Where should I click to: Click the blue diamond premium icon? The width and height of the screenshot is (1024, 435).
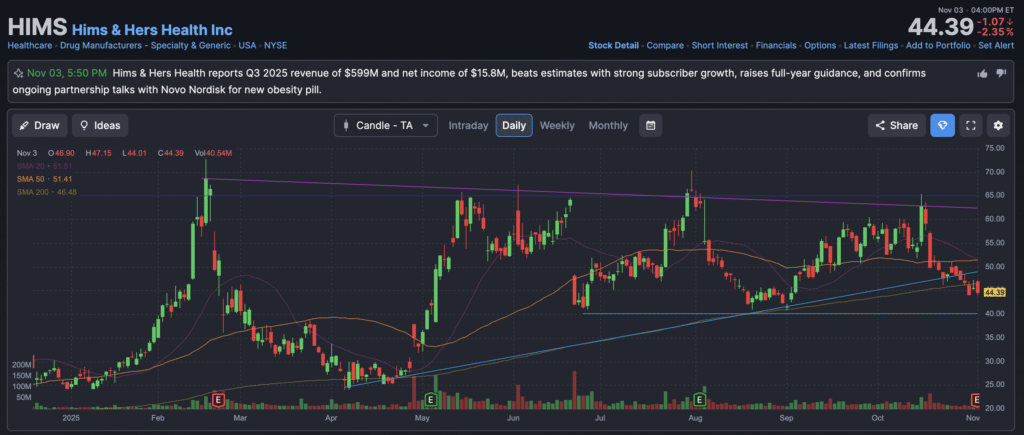click(942, 125)
